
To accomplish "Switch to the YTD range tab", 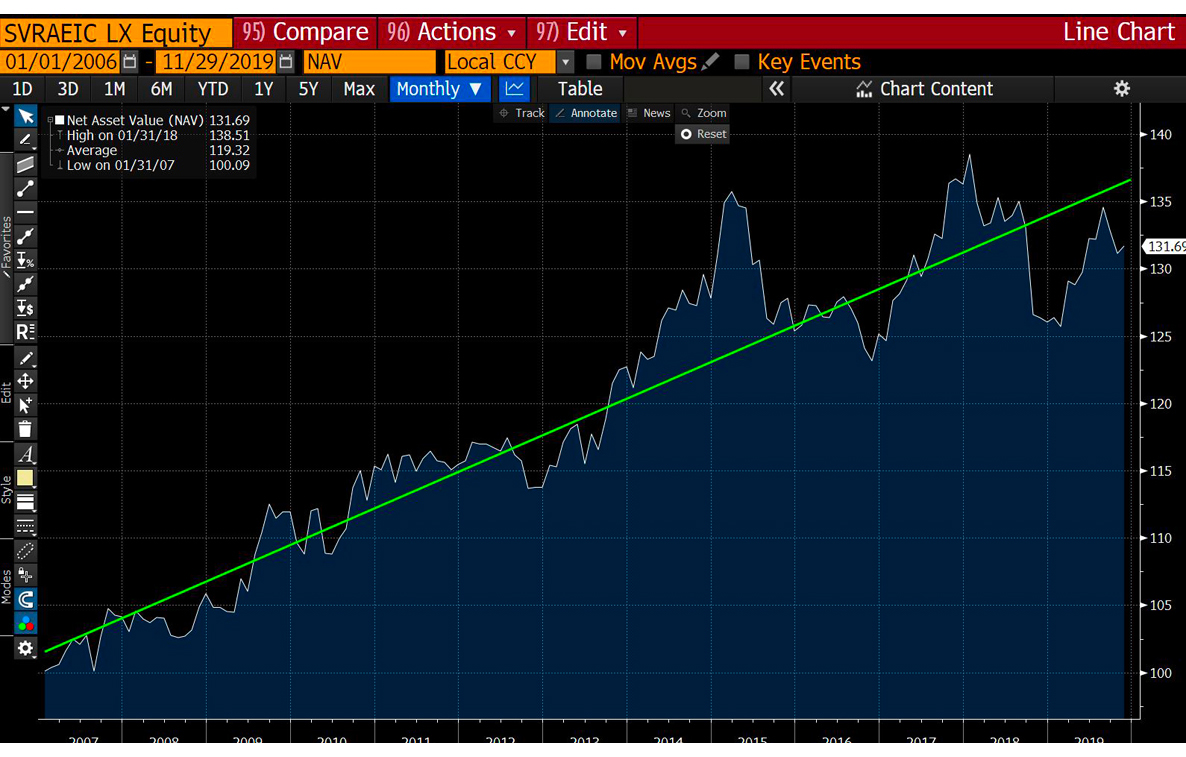I will coord(212,89).
